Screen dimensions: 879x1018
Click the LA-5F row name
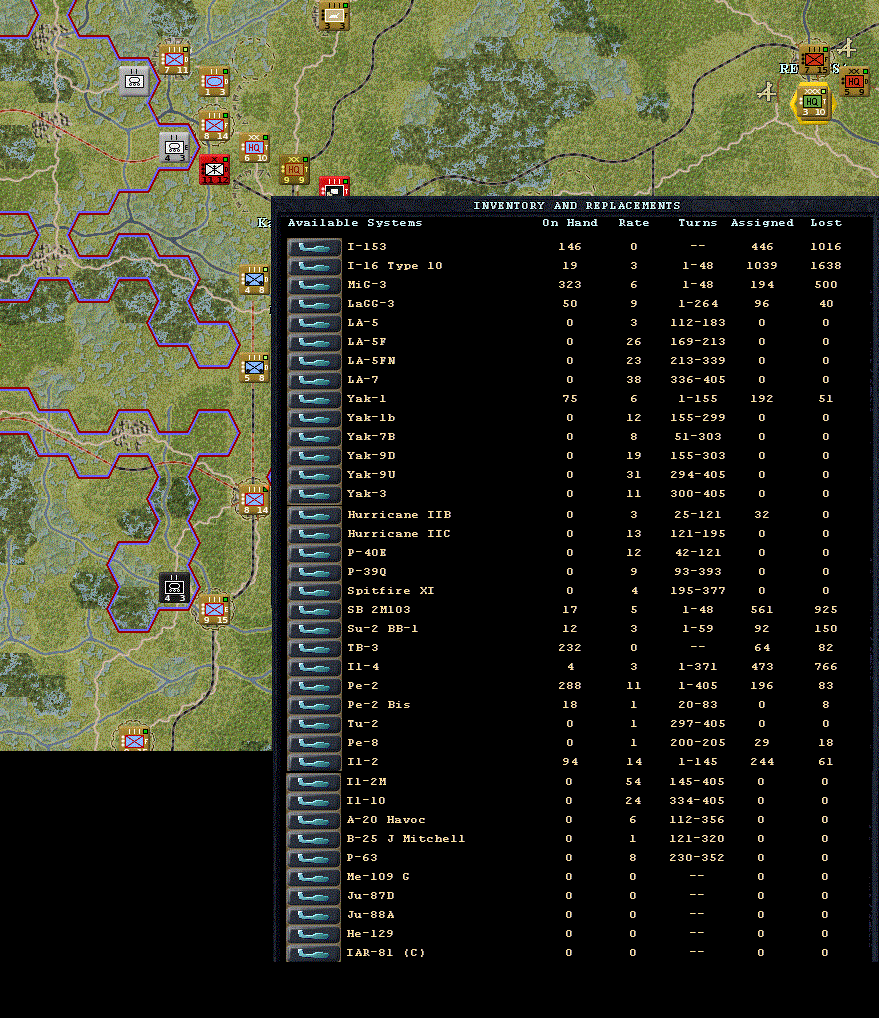pos(367,341)
